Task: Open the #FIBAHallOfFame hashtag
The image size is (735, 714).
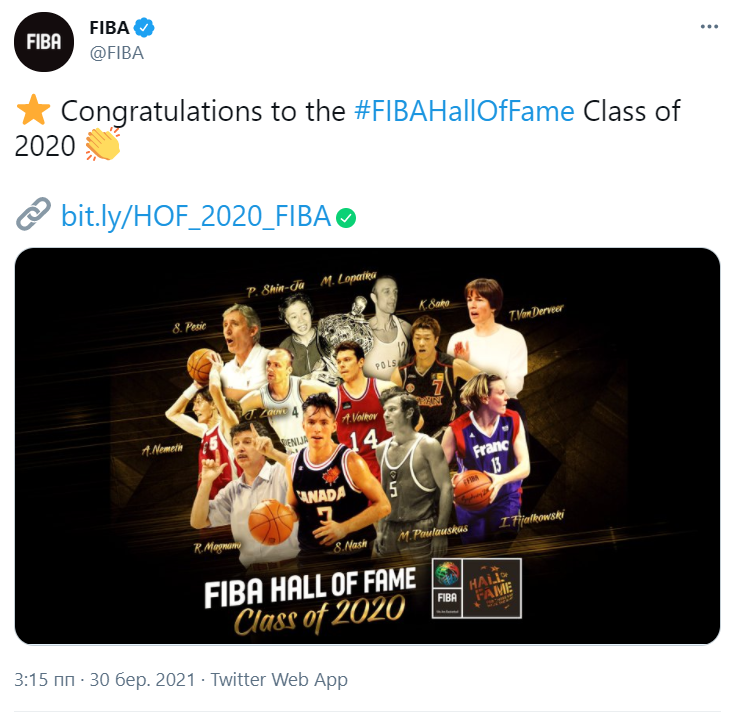Action: tap(464, 111)
